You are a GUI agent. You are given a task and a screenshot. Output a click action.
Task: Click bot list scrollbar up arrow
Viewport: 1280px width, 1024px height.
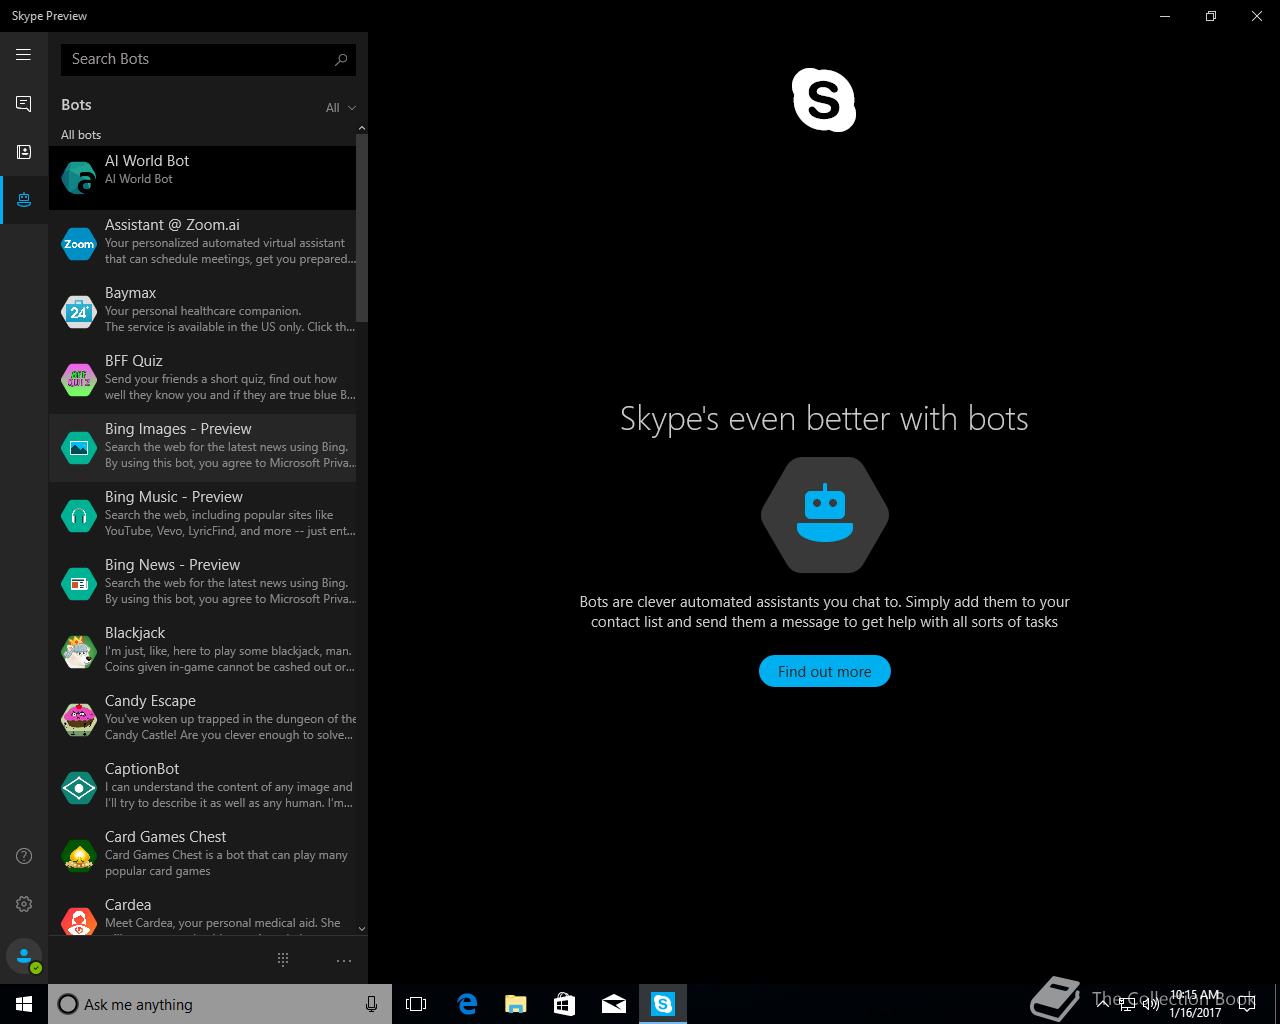362,128
